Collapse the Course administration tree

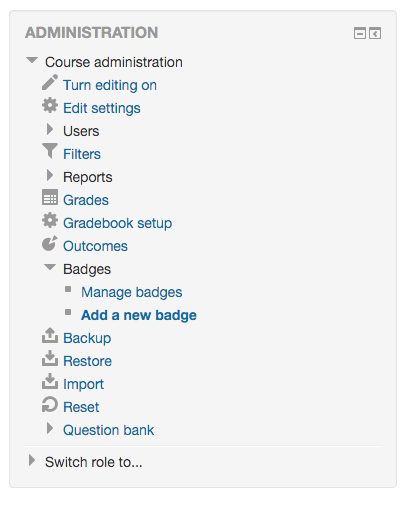32,60
